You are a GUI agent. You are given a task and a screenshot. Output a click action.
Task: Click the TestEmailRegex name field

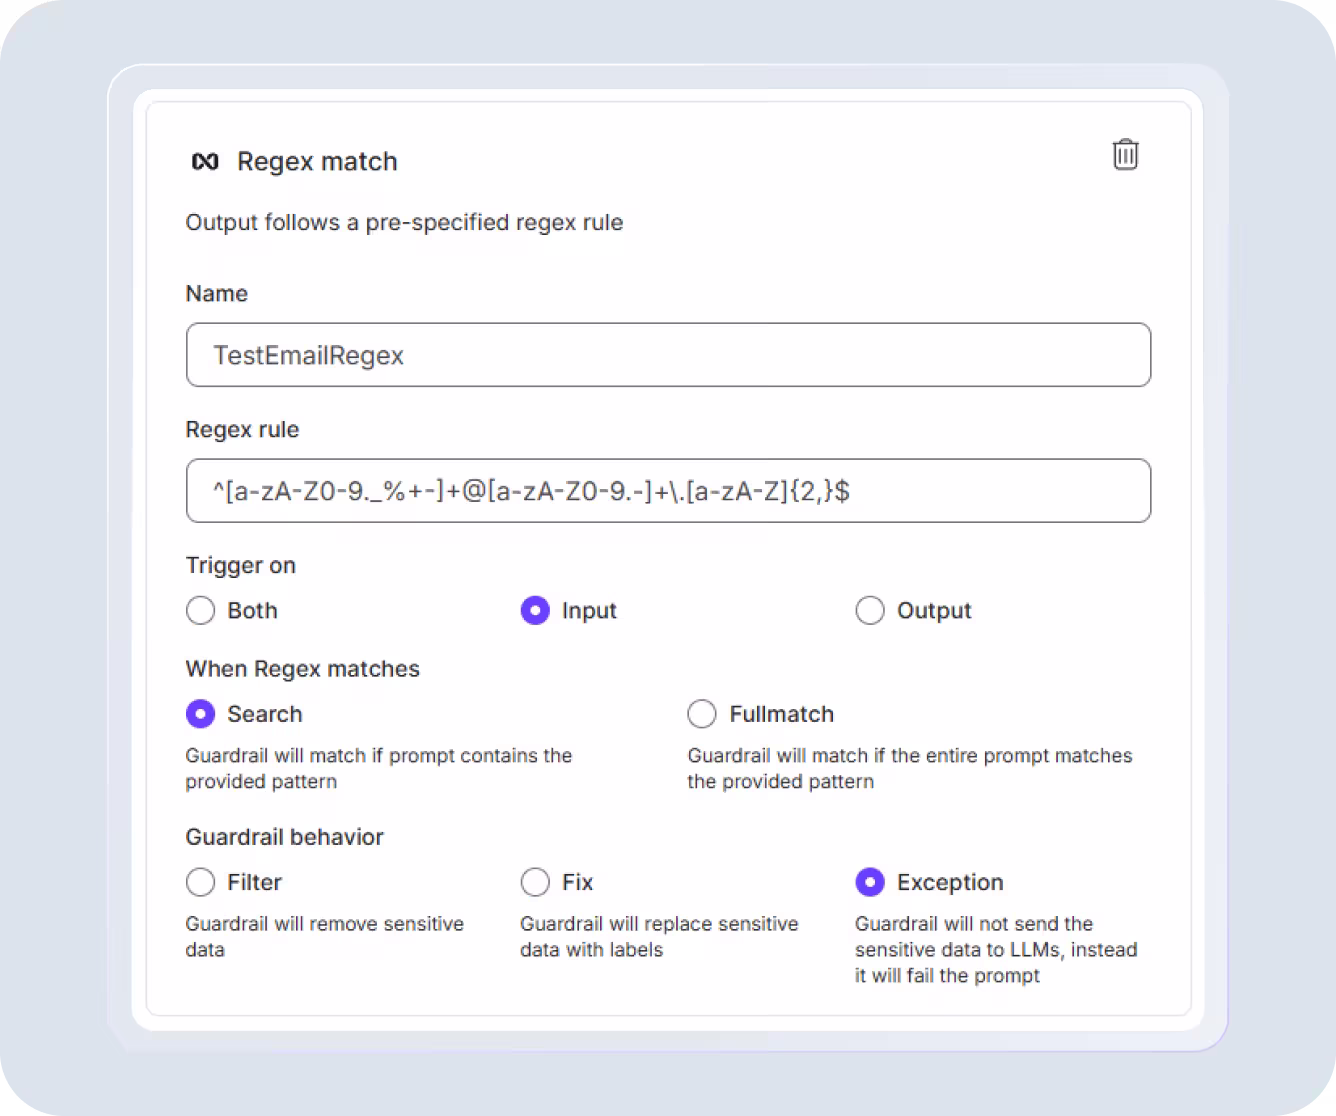[x=668, y=355]
